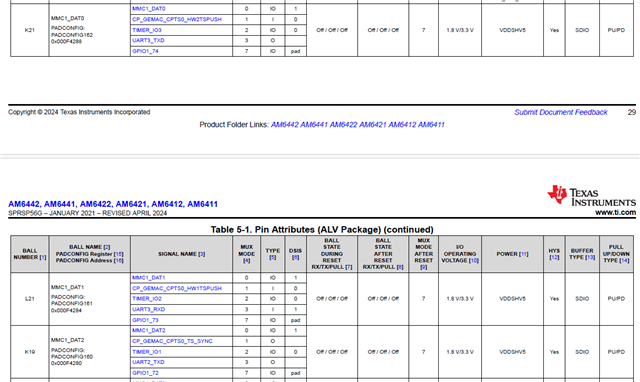Open AM6421 in the Product Folder Links line
The height and width of the screenshot is (382, 640).
click(x=373, y=124)
